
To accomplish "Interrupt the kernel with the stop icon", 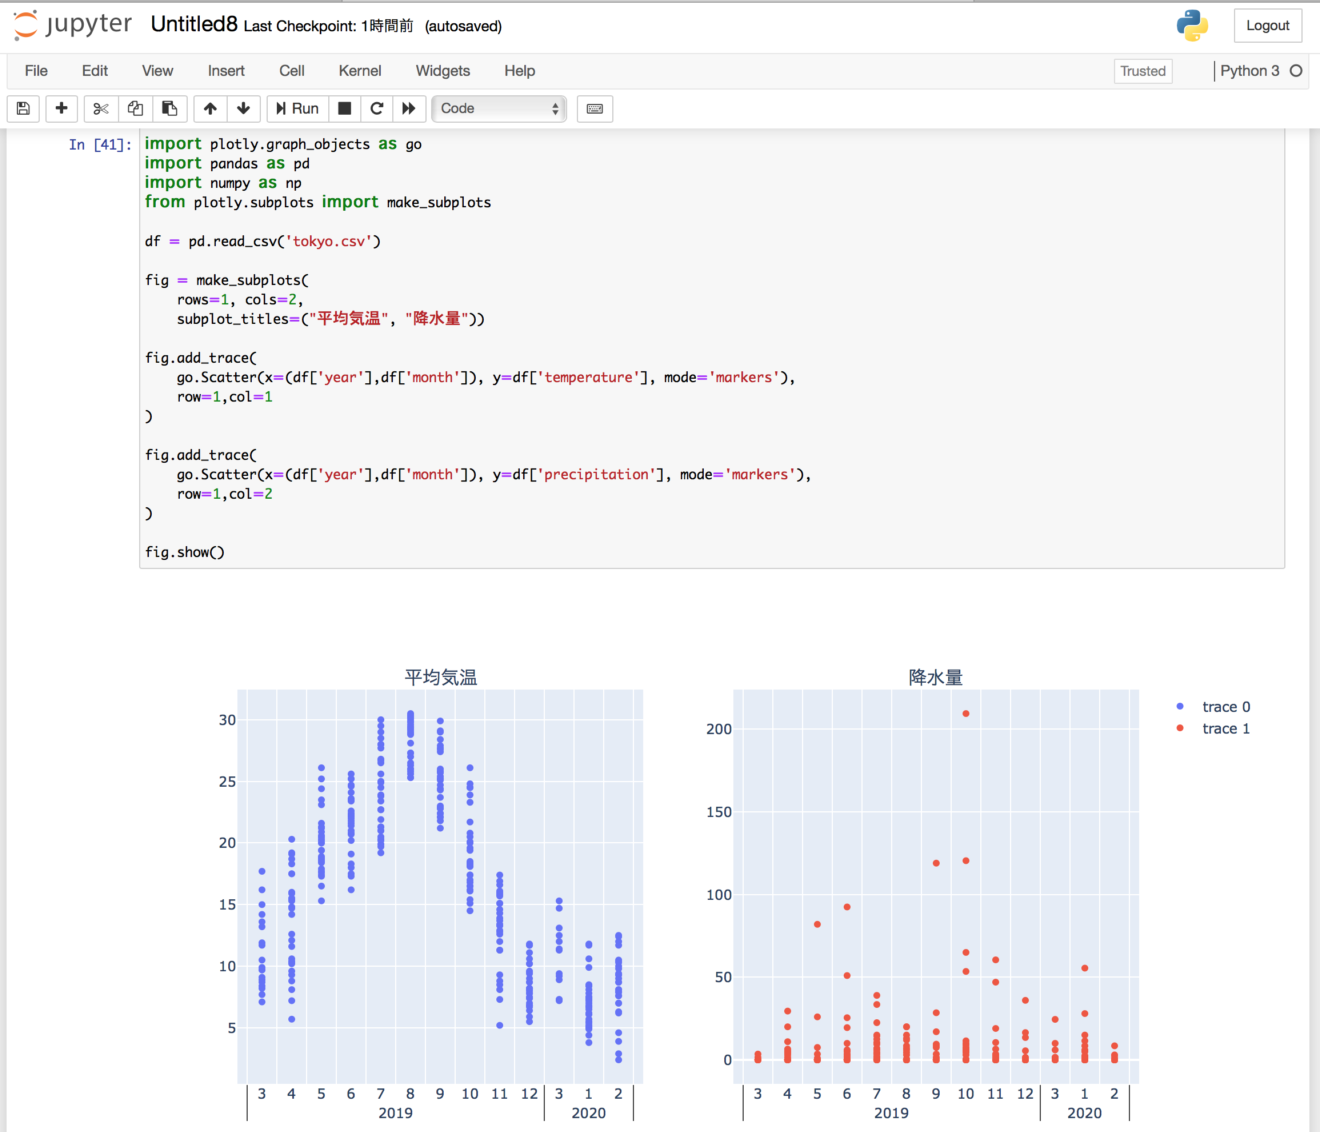I will click(344, 108).
